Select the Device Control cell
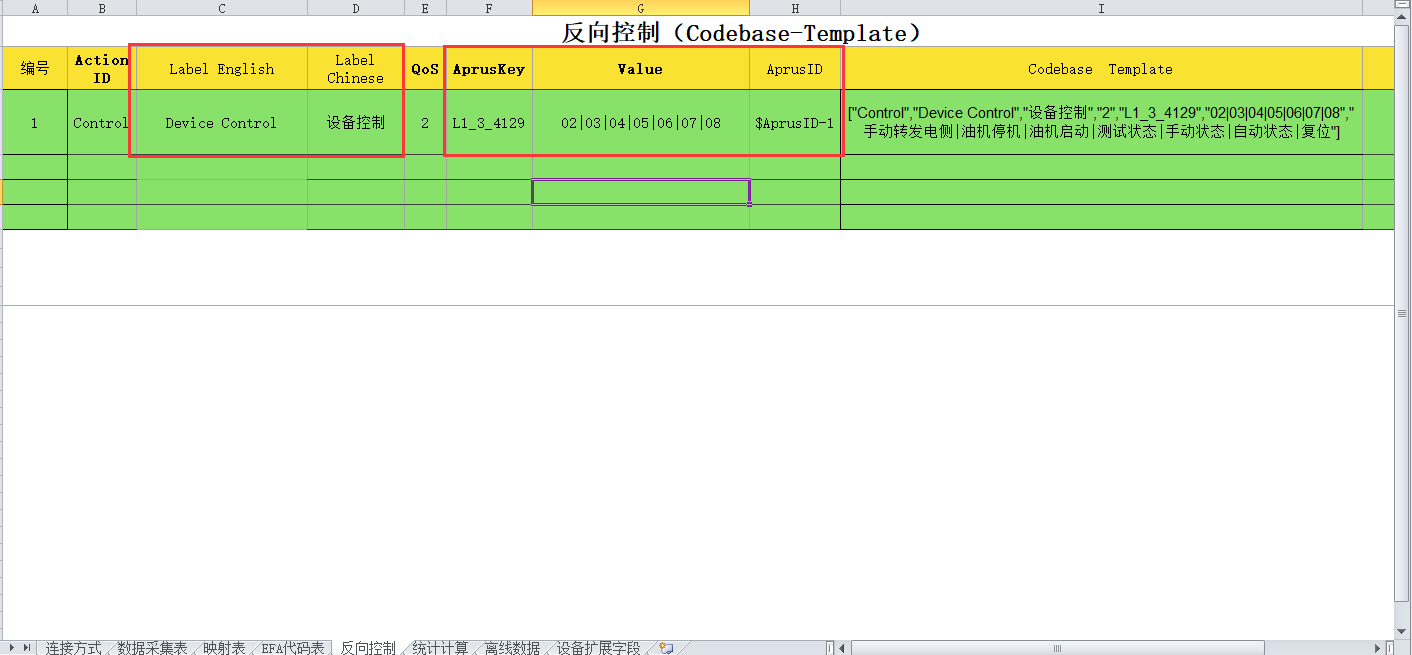Image resolution: width=1412 pixels, height=655 pixels. click(x=221, y=123)
